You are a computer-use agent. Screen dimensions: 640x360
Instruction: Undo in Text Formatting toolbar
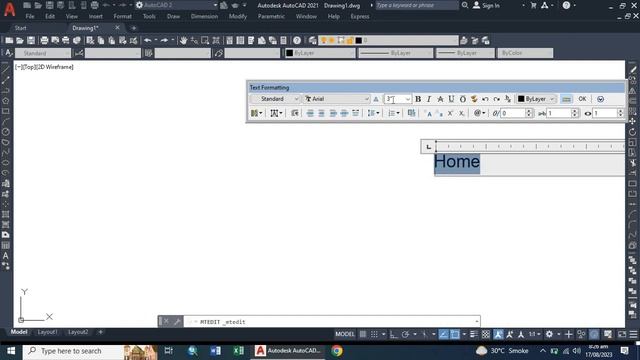tap(485, 99)
